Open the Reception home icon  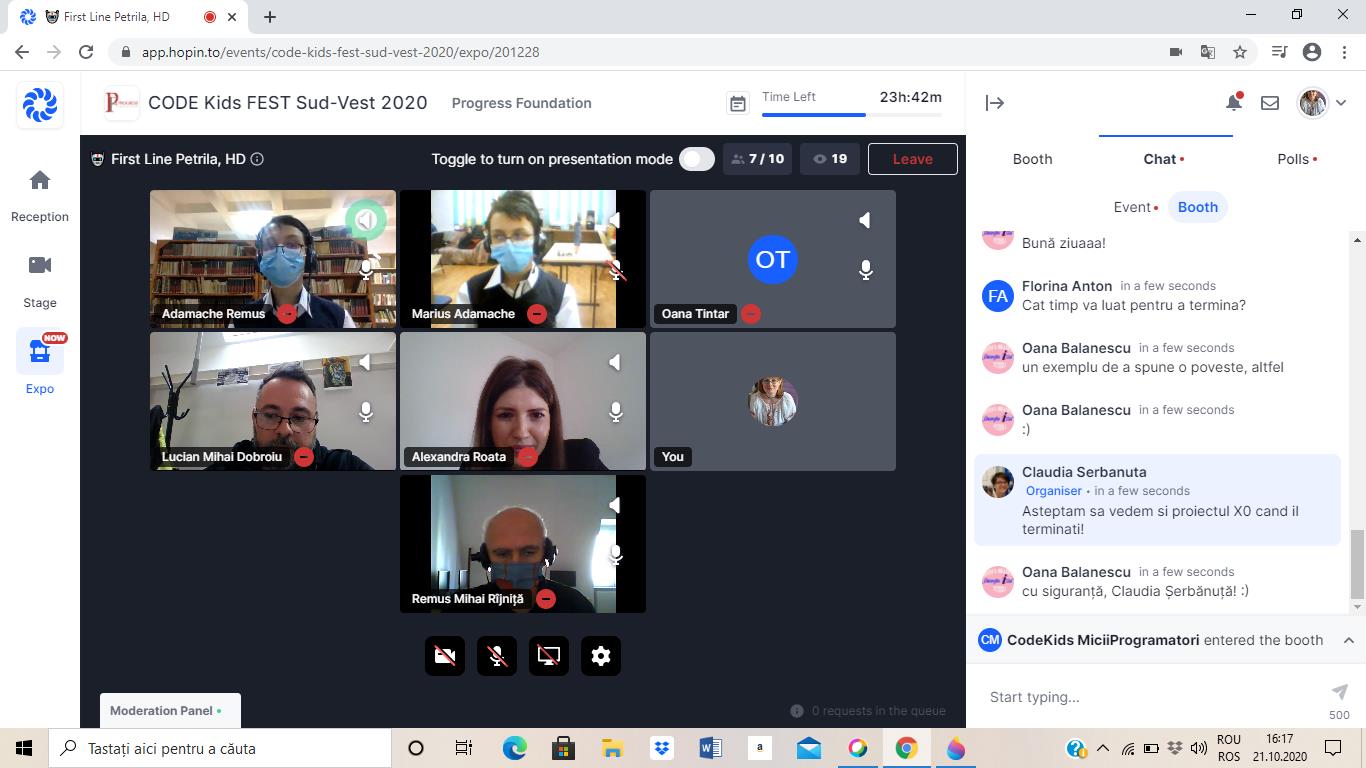click(40, 181)
